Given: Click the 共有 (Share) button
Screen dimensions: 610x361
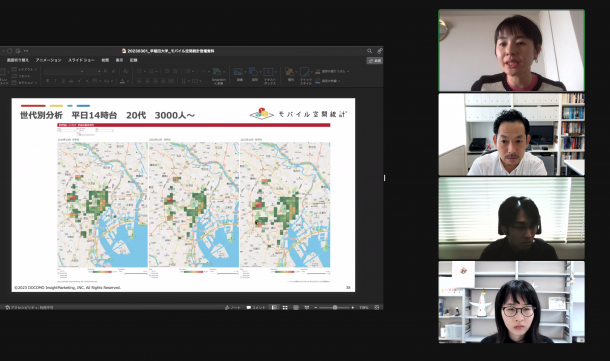Looking at the screenshot, I should tap(375, 61).
